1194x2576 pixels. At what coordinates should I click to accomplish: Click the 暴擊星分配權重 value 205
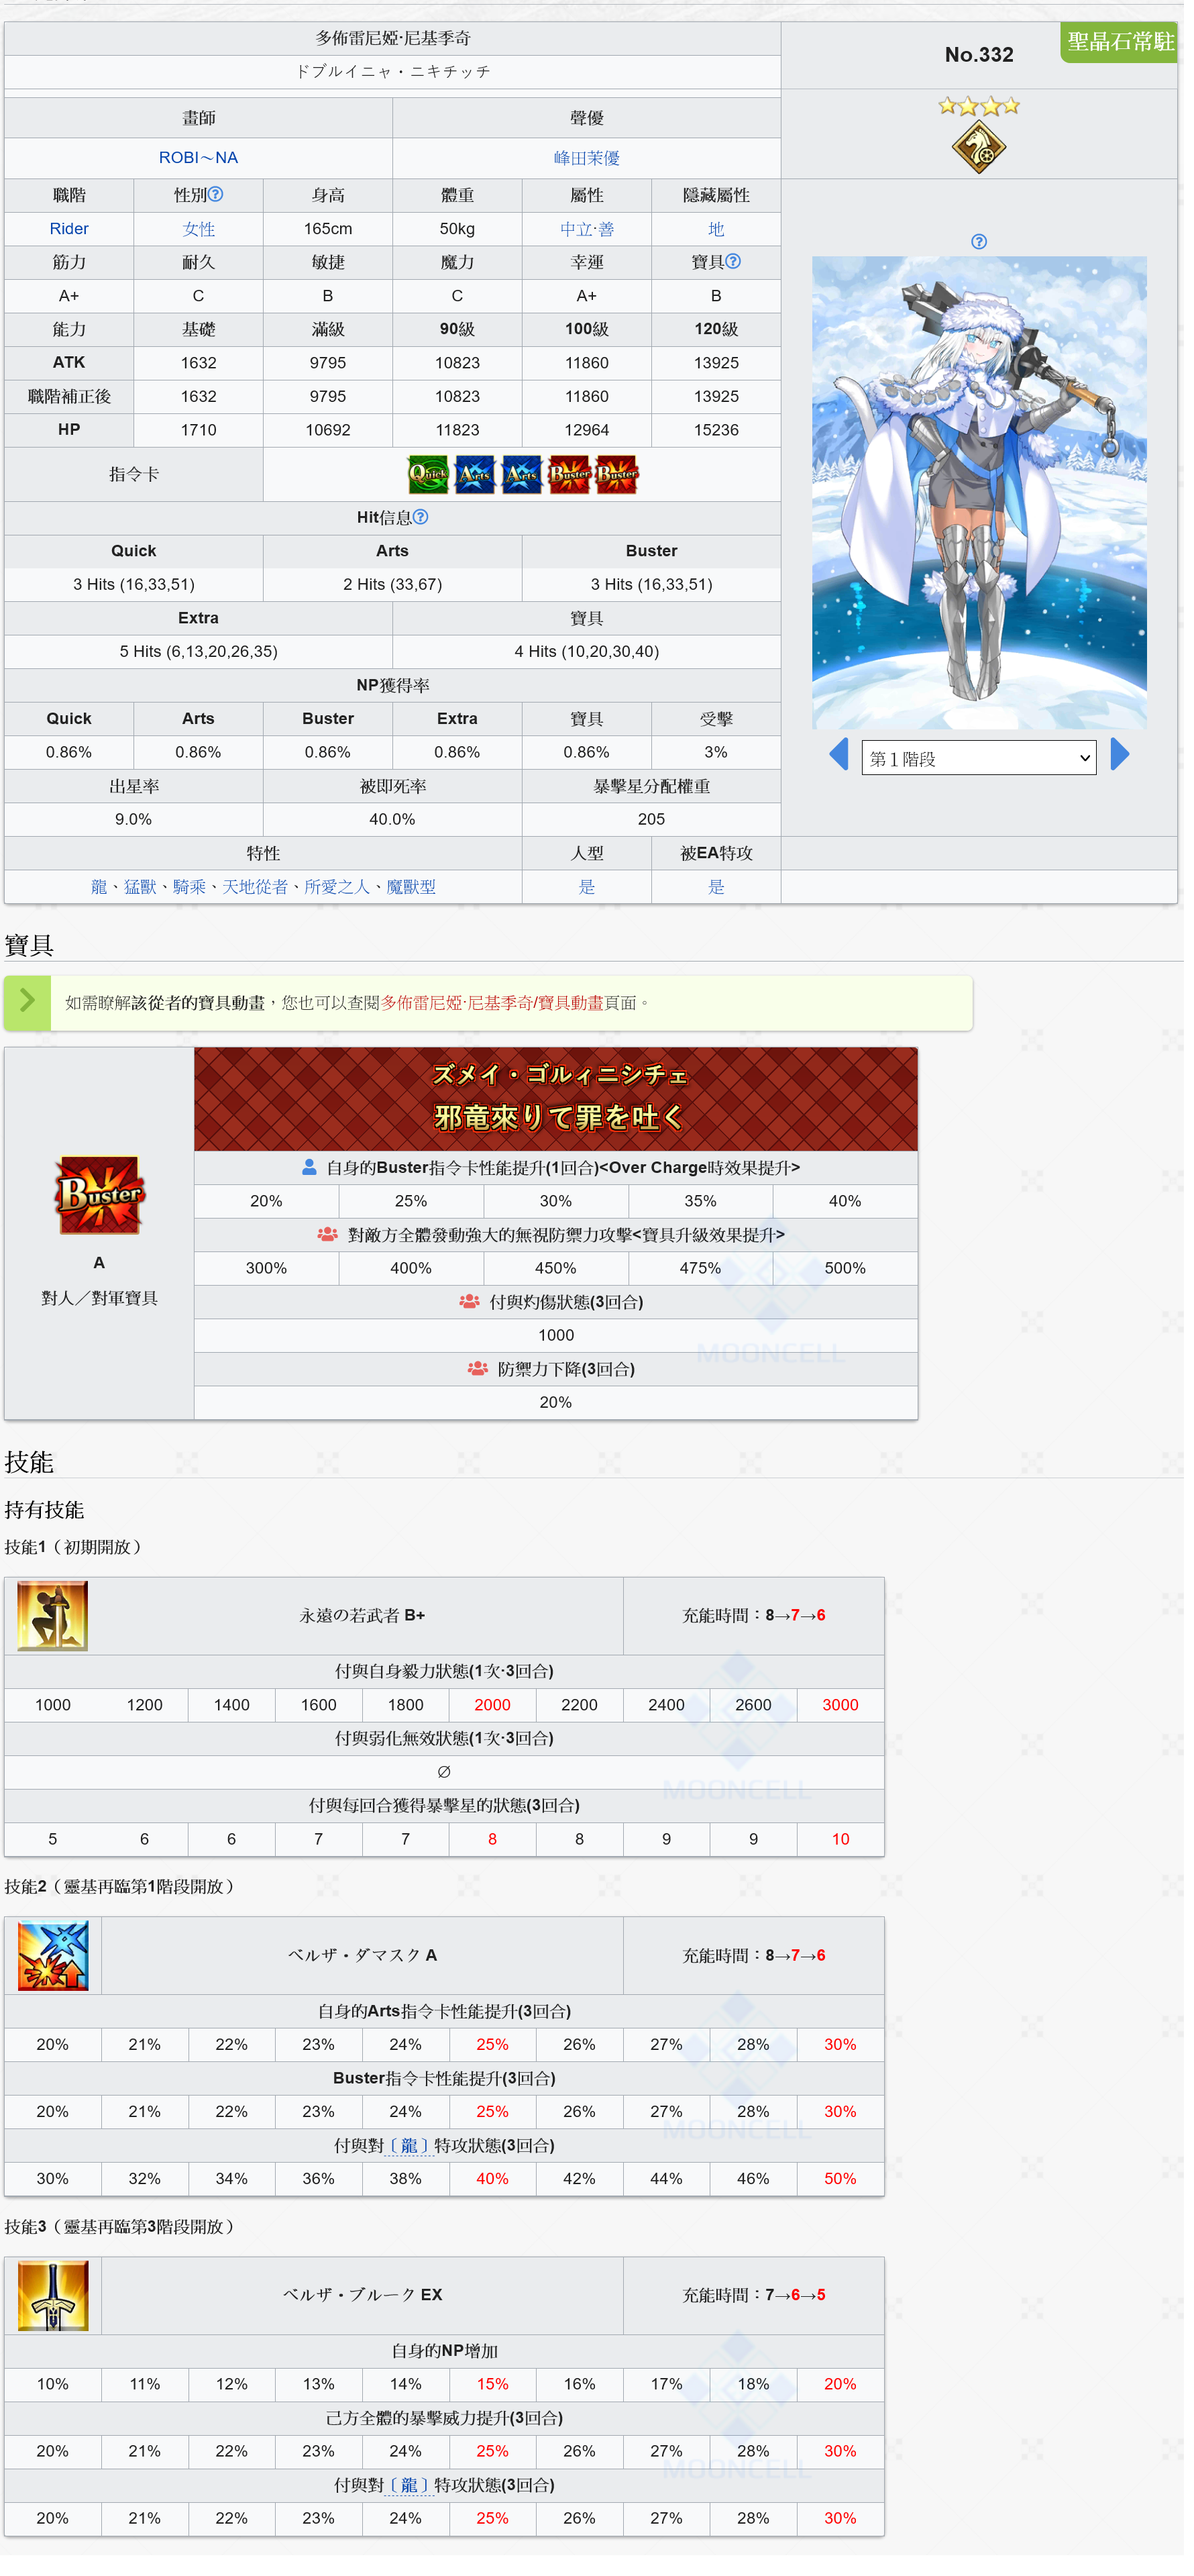657,825
